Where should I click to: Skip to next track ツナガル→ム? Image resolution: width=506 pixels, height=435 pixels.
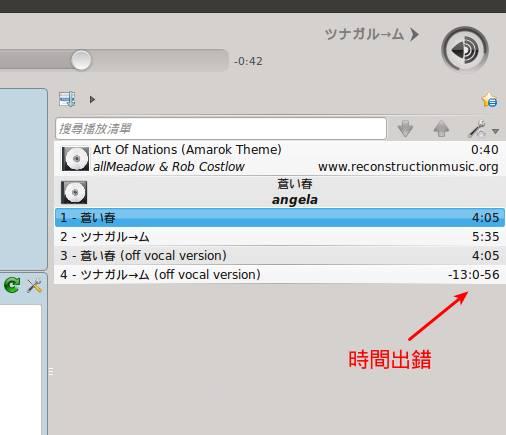pyautogui.click(x=372, y=34)
